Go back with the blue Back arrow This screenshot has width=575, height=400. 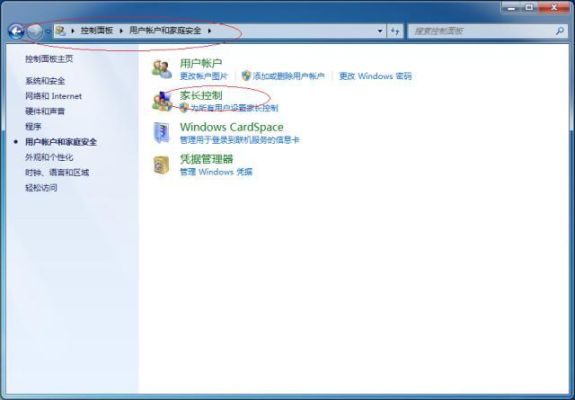click(16, 32)
